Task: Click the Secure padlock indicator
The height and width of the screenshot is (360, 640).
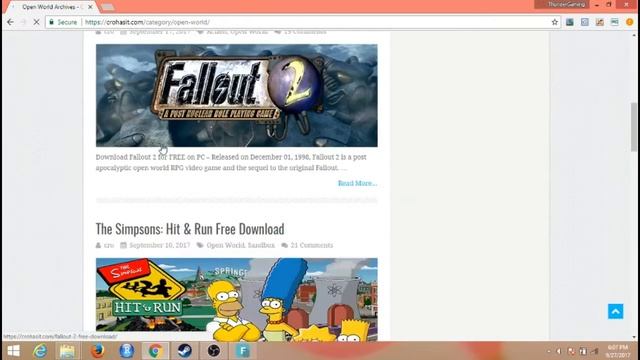Action: coord(63,22)
